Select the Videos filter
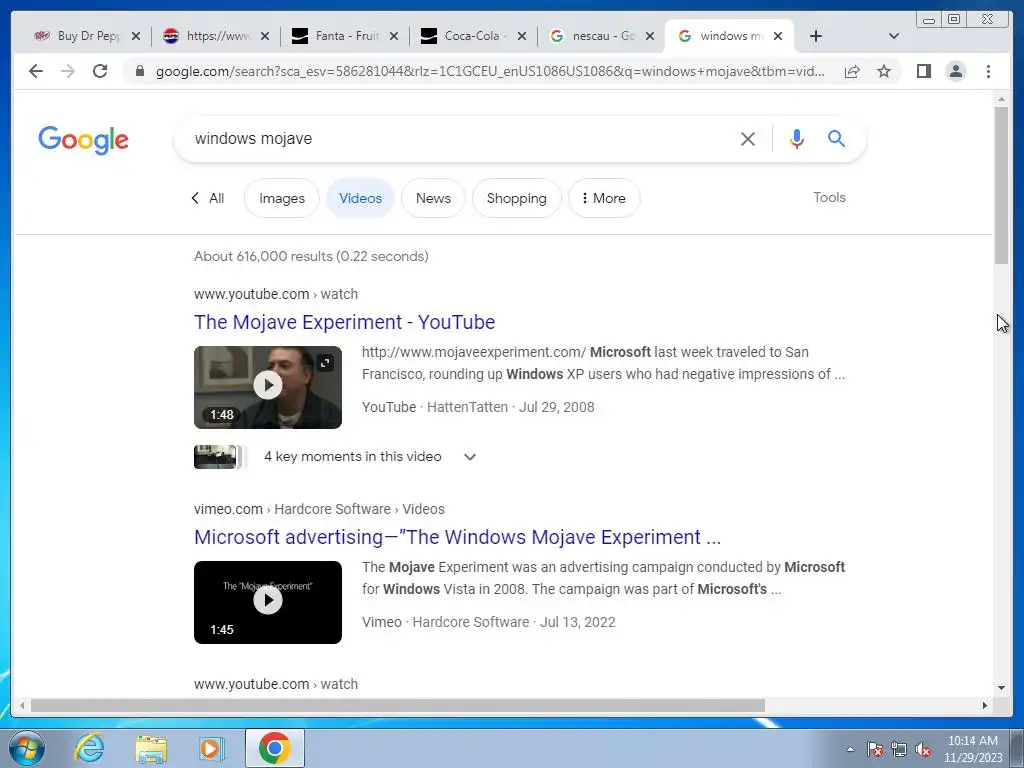Image resolution: width=1024 pixels, height=768 pixels. 360,198
